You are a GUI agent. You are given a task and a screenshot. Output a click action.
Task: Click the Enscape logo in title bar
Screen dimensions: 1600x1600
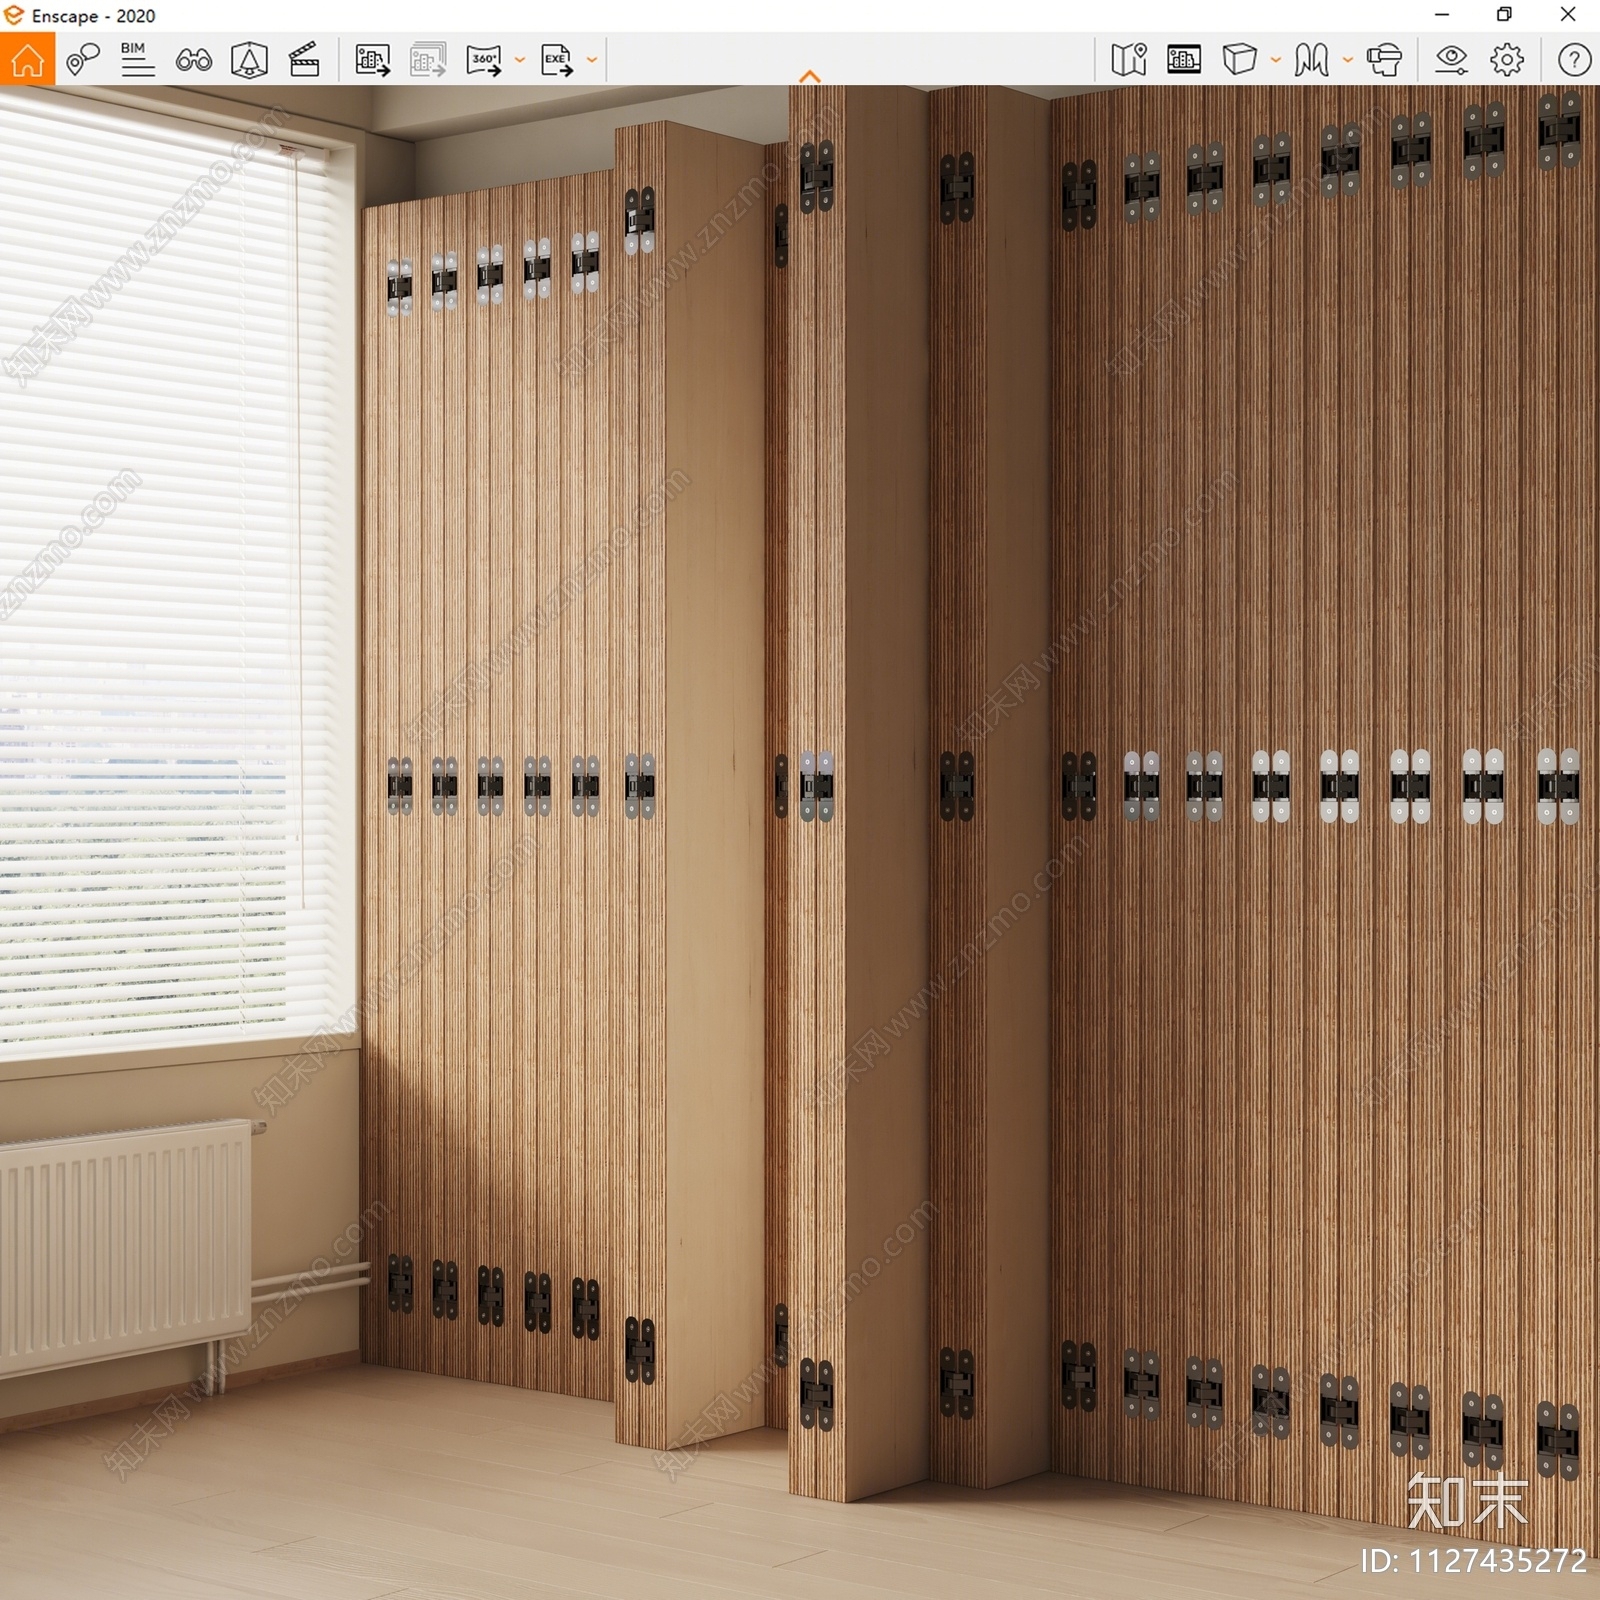[x=13, y=15]
